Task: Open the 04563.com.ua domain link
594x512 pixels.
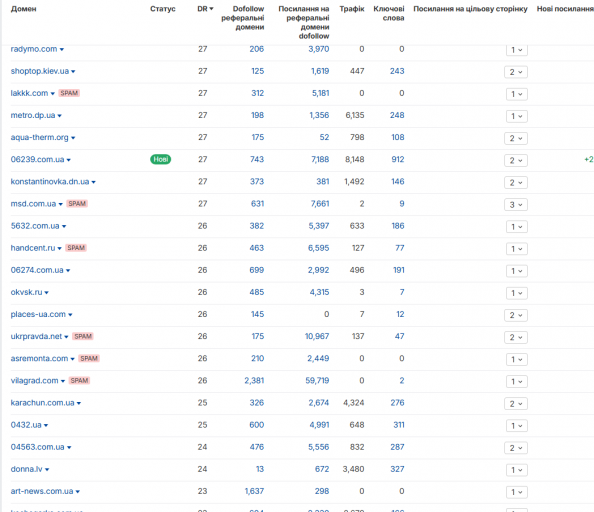Action: [x=38, y=447]
